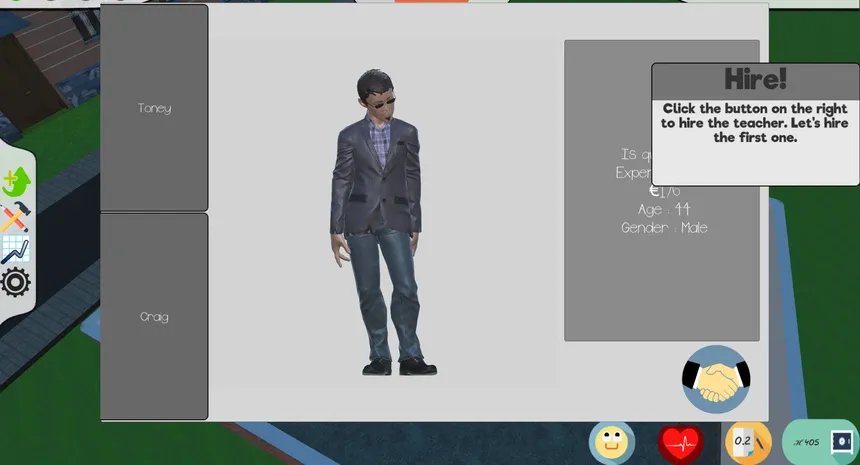The image size is (860, 465).
Task: Open the statistics line chart icon
Action: (15, 249)
